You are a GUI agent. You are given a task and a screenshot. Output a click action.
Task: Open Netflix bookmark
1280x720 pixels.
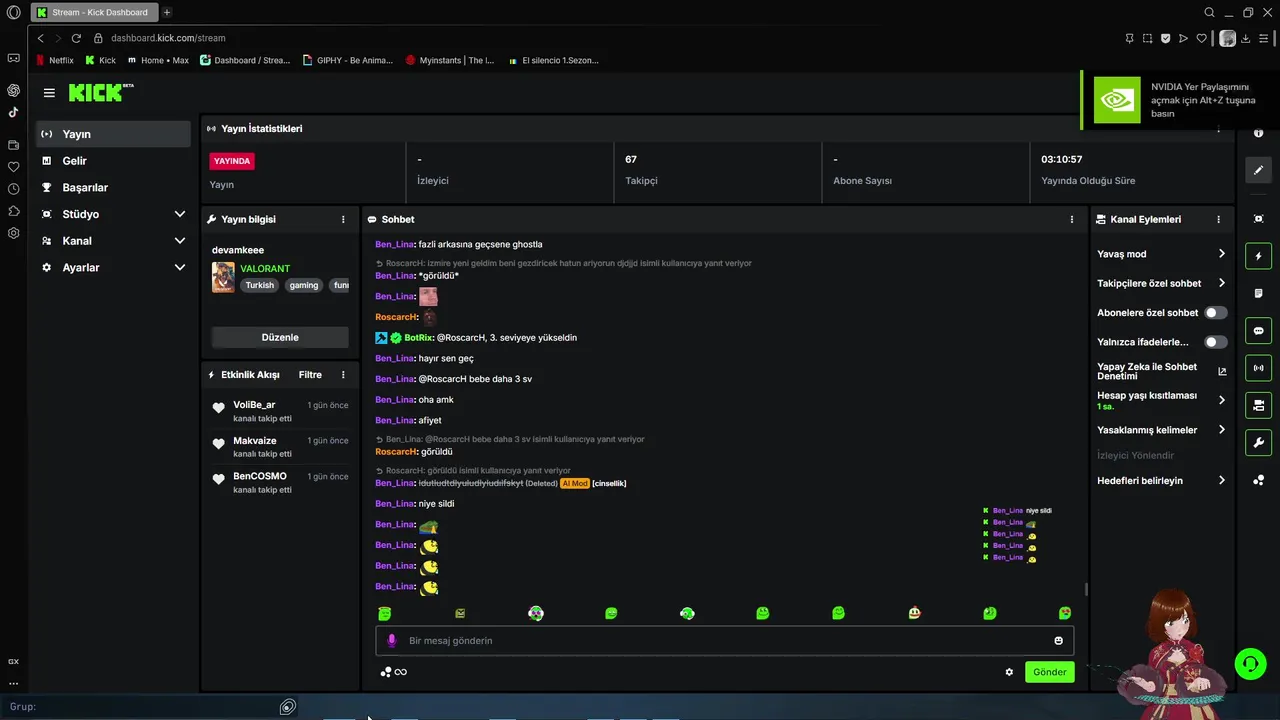(55, 60)
